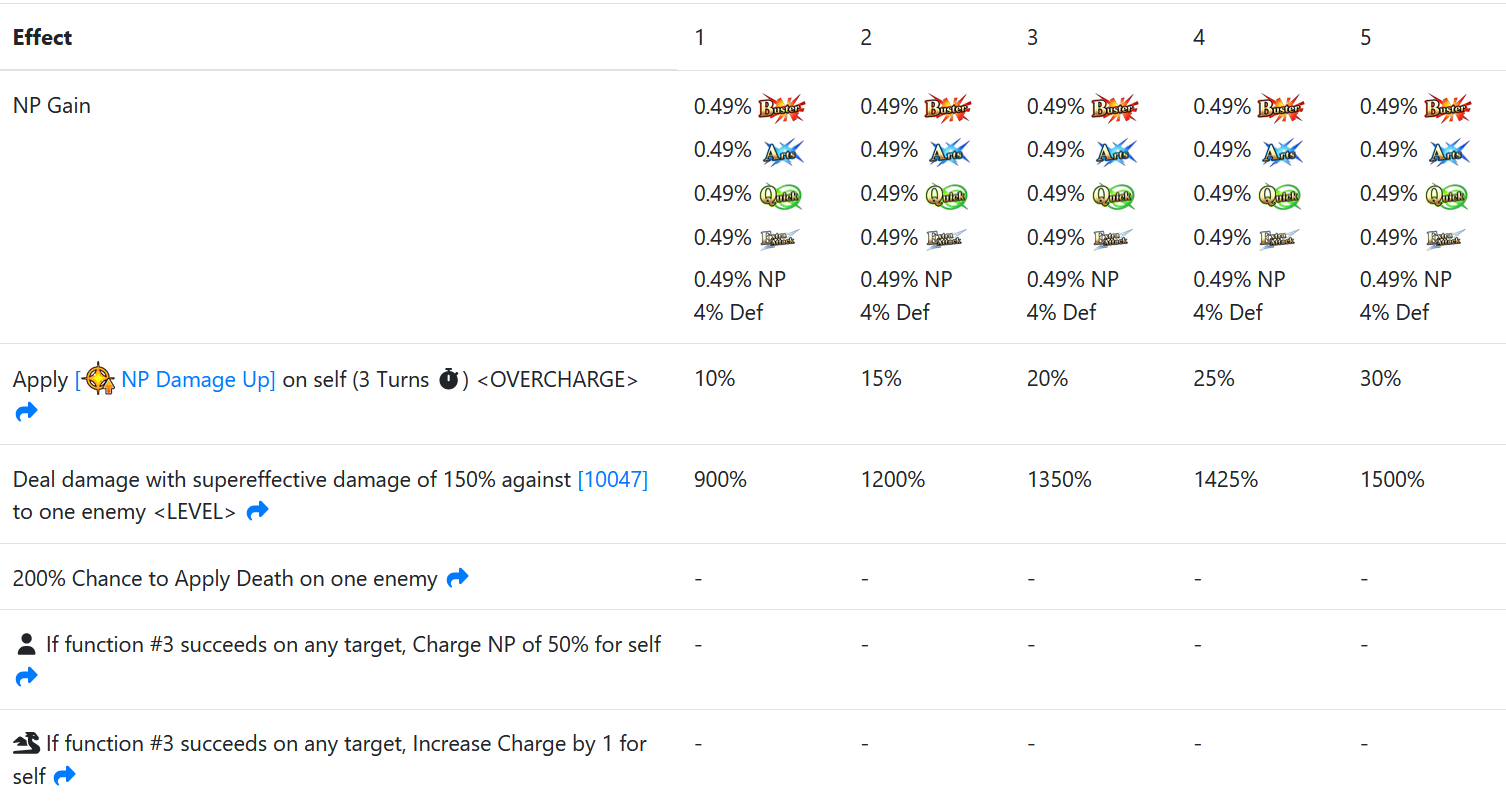Click the Arts card icon in column 2
This screenshot has width=1506, height=802.
[x=949, y=151]
